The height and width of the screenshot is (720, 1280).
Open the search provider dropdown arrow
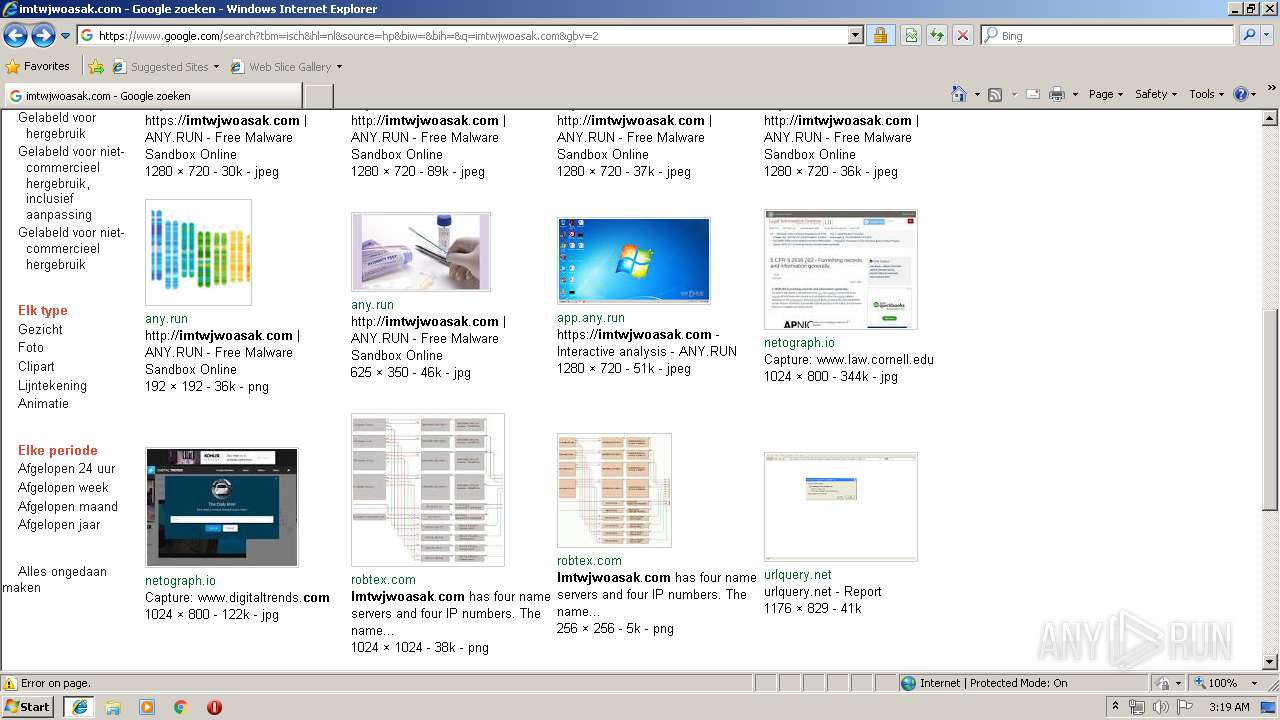[1268, 35]
